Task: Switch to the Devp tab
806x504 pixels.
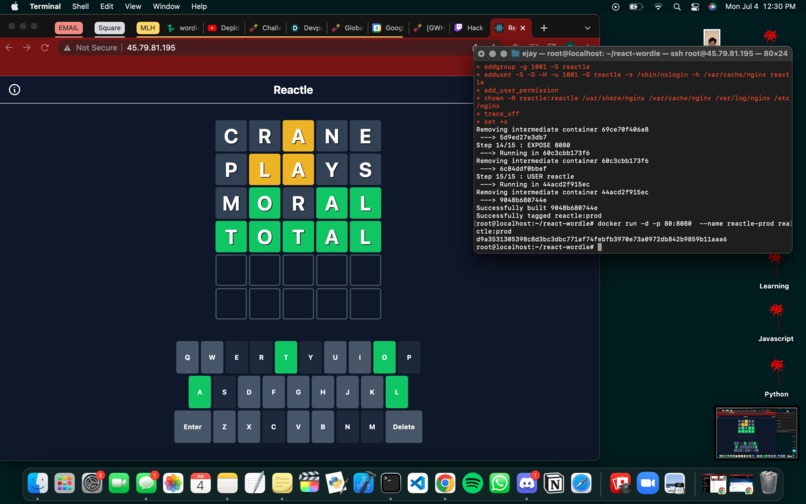Action: point(307,28)
